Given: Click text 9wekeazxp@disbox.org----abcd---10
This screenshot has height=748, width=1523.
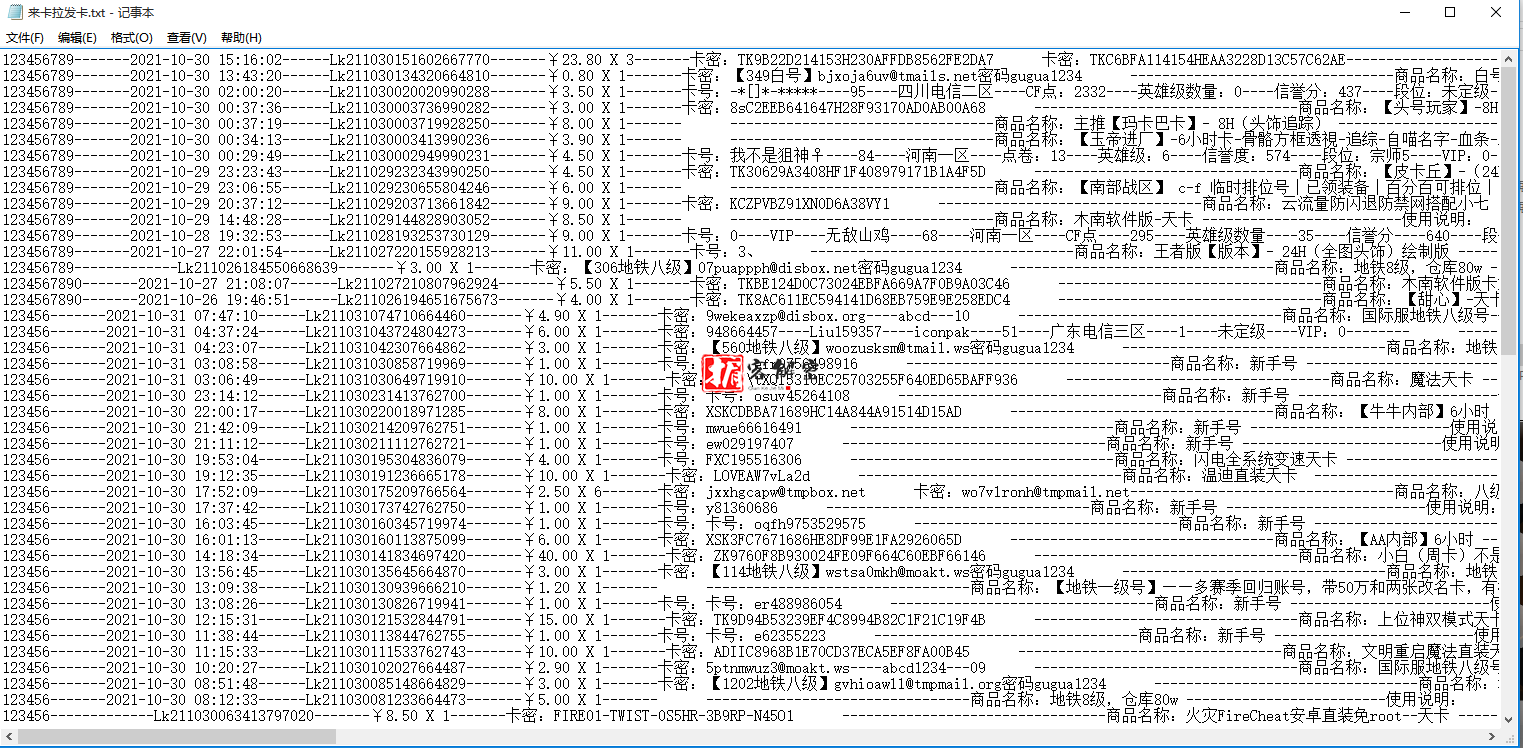Looking at the screenshot, I should pyautogui.click(x=837, y=316).
